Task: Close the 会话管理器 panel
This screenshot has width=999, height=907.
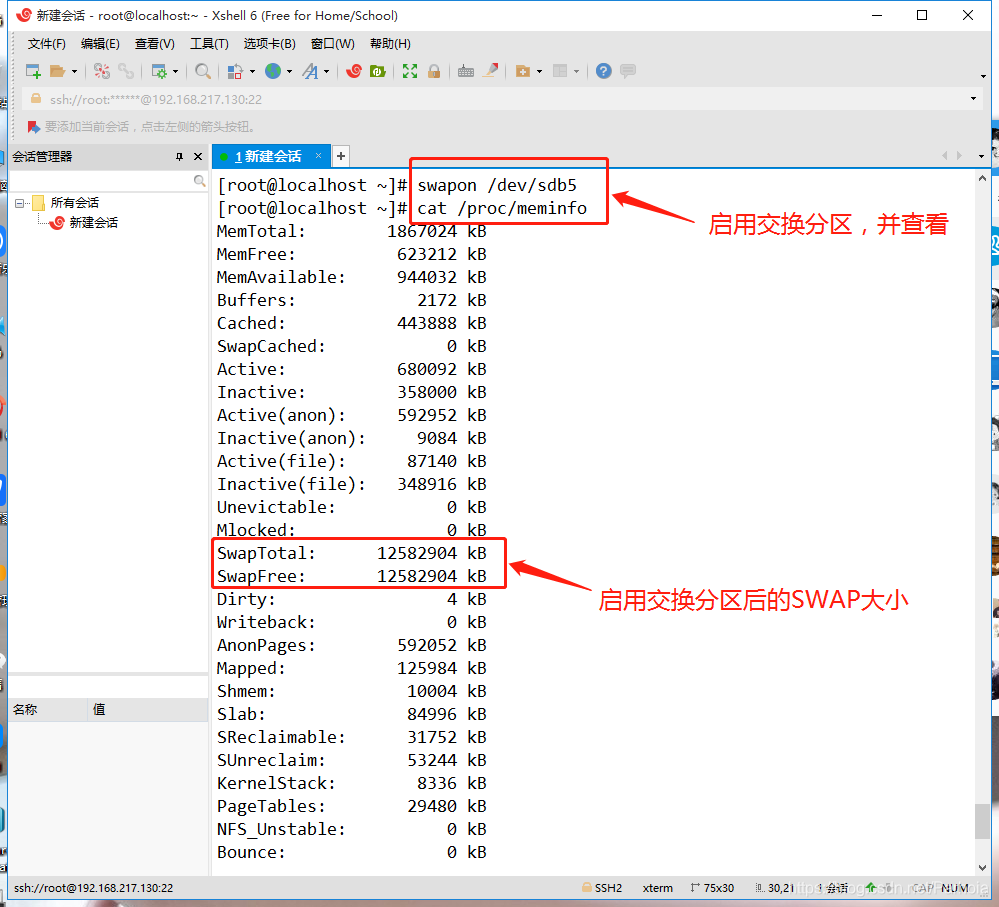Action: (x=198, y=157)
